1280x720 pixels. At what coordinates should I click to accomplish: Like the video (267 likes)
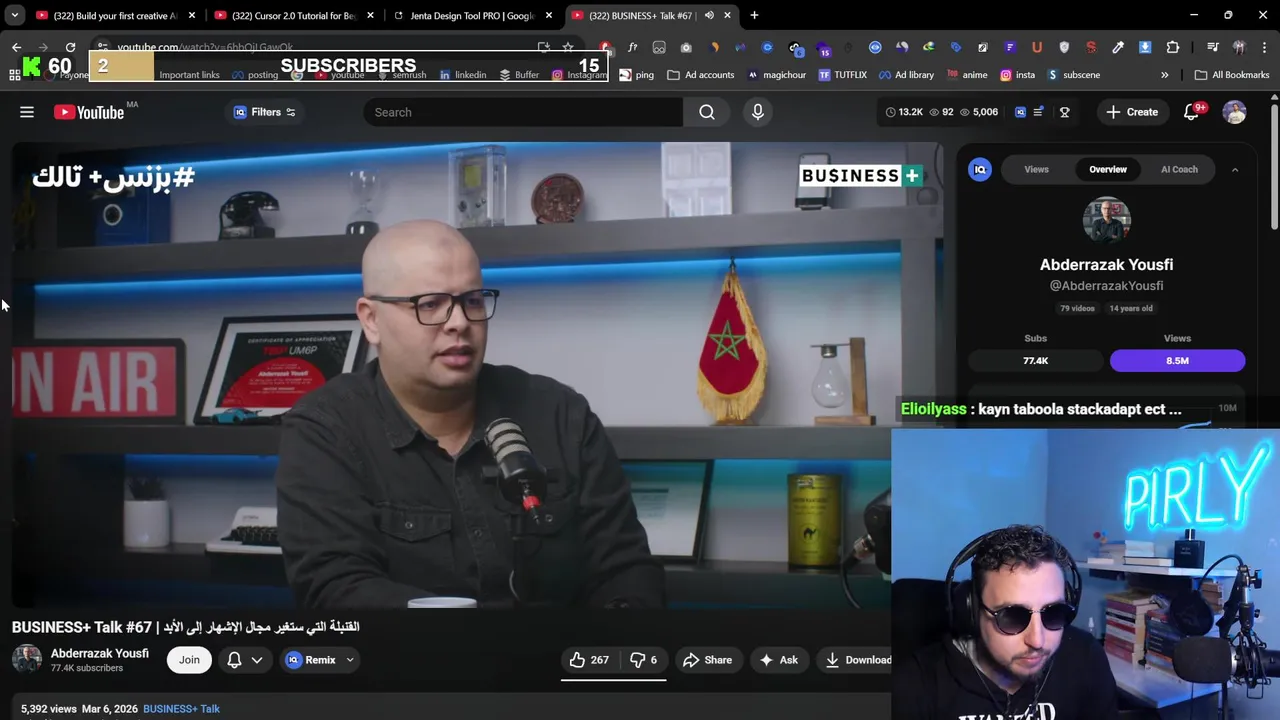(x=588, y=660)
